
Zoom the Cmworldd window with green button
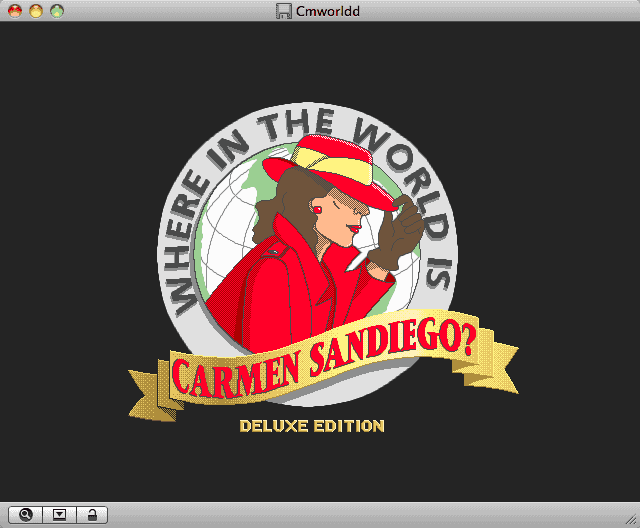(x=57, y=11)
